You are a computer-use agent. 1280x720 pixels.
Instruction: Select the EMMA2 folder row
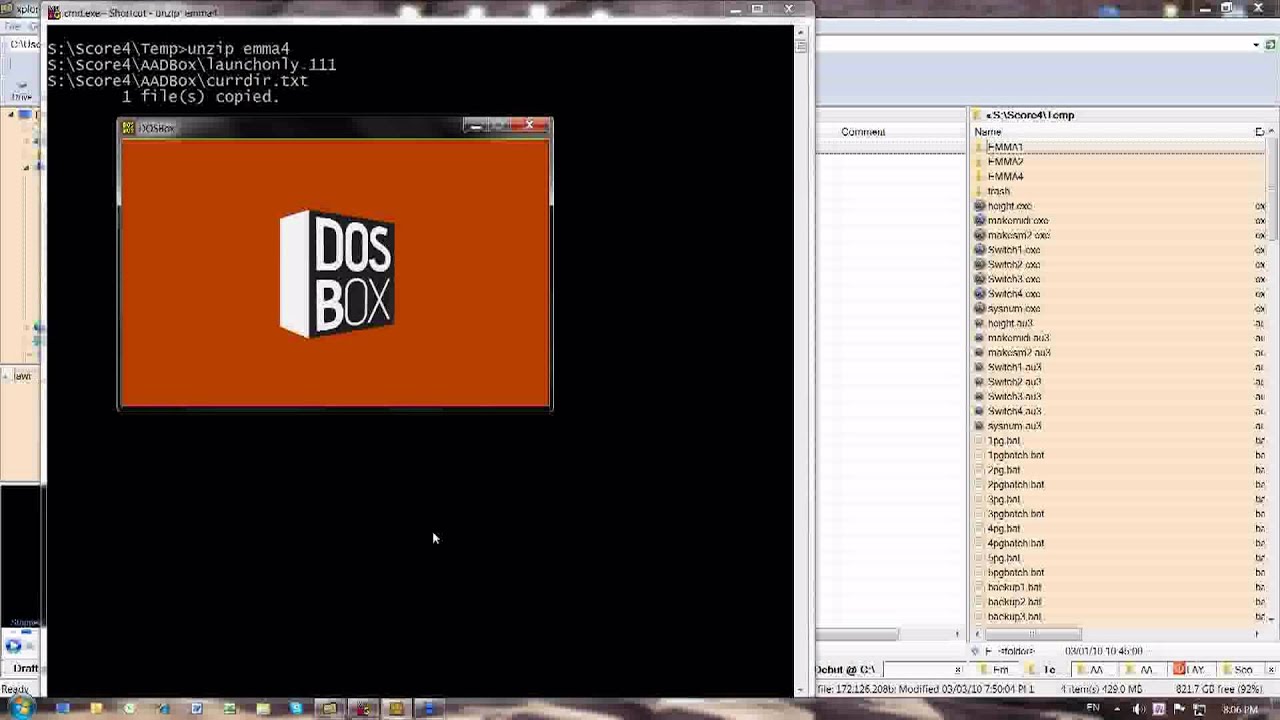(x=1005, y=162)
